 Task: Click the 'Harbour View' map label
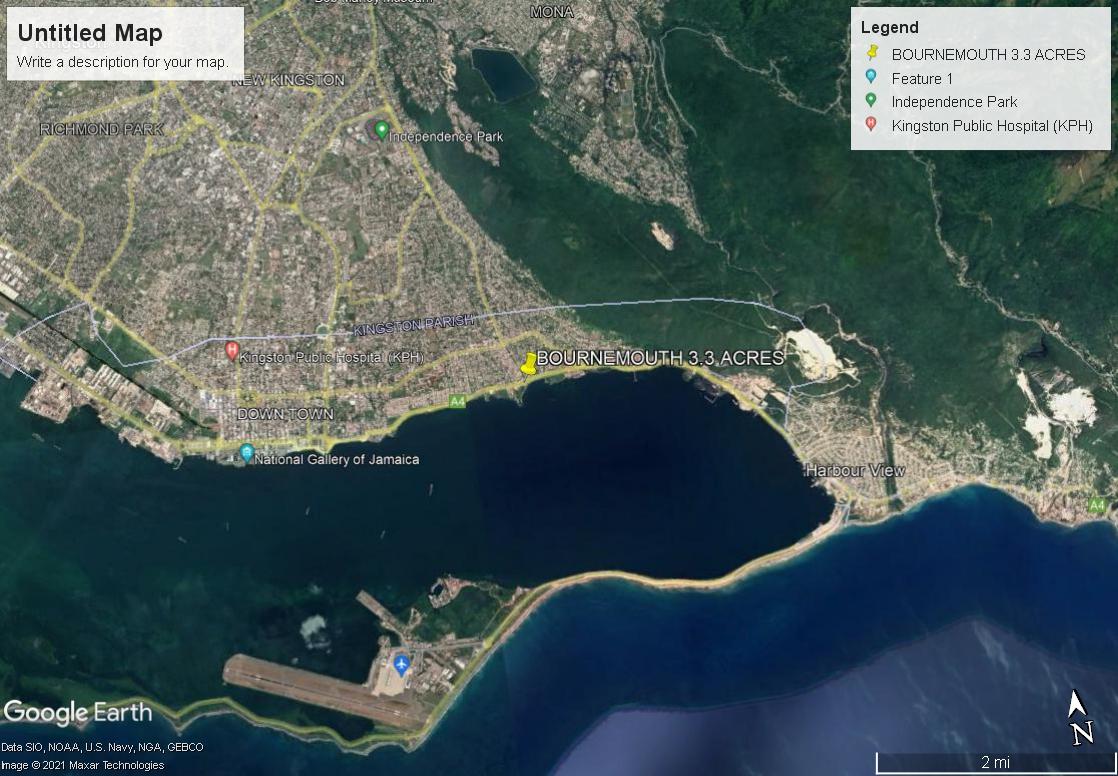pyautogui.click(x=855, y=470)
